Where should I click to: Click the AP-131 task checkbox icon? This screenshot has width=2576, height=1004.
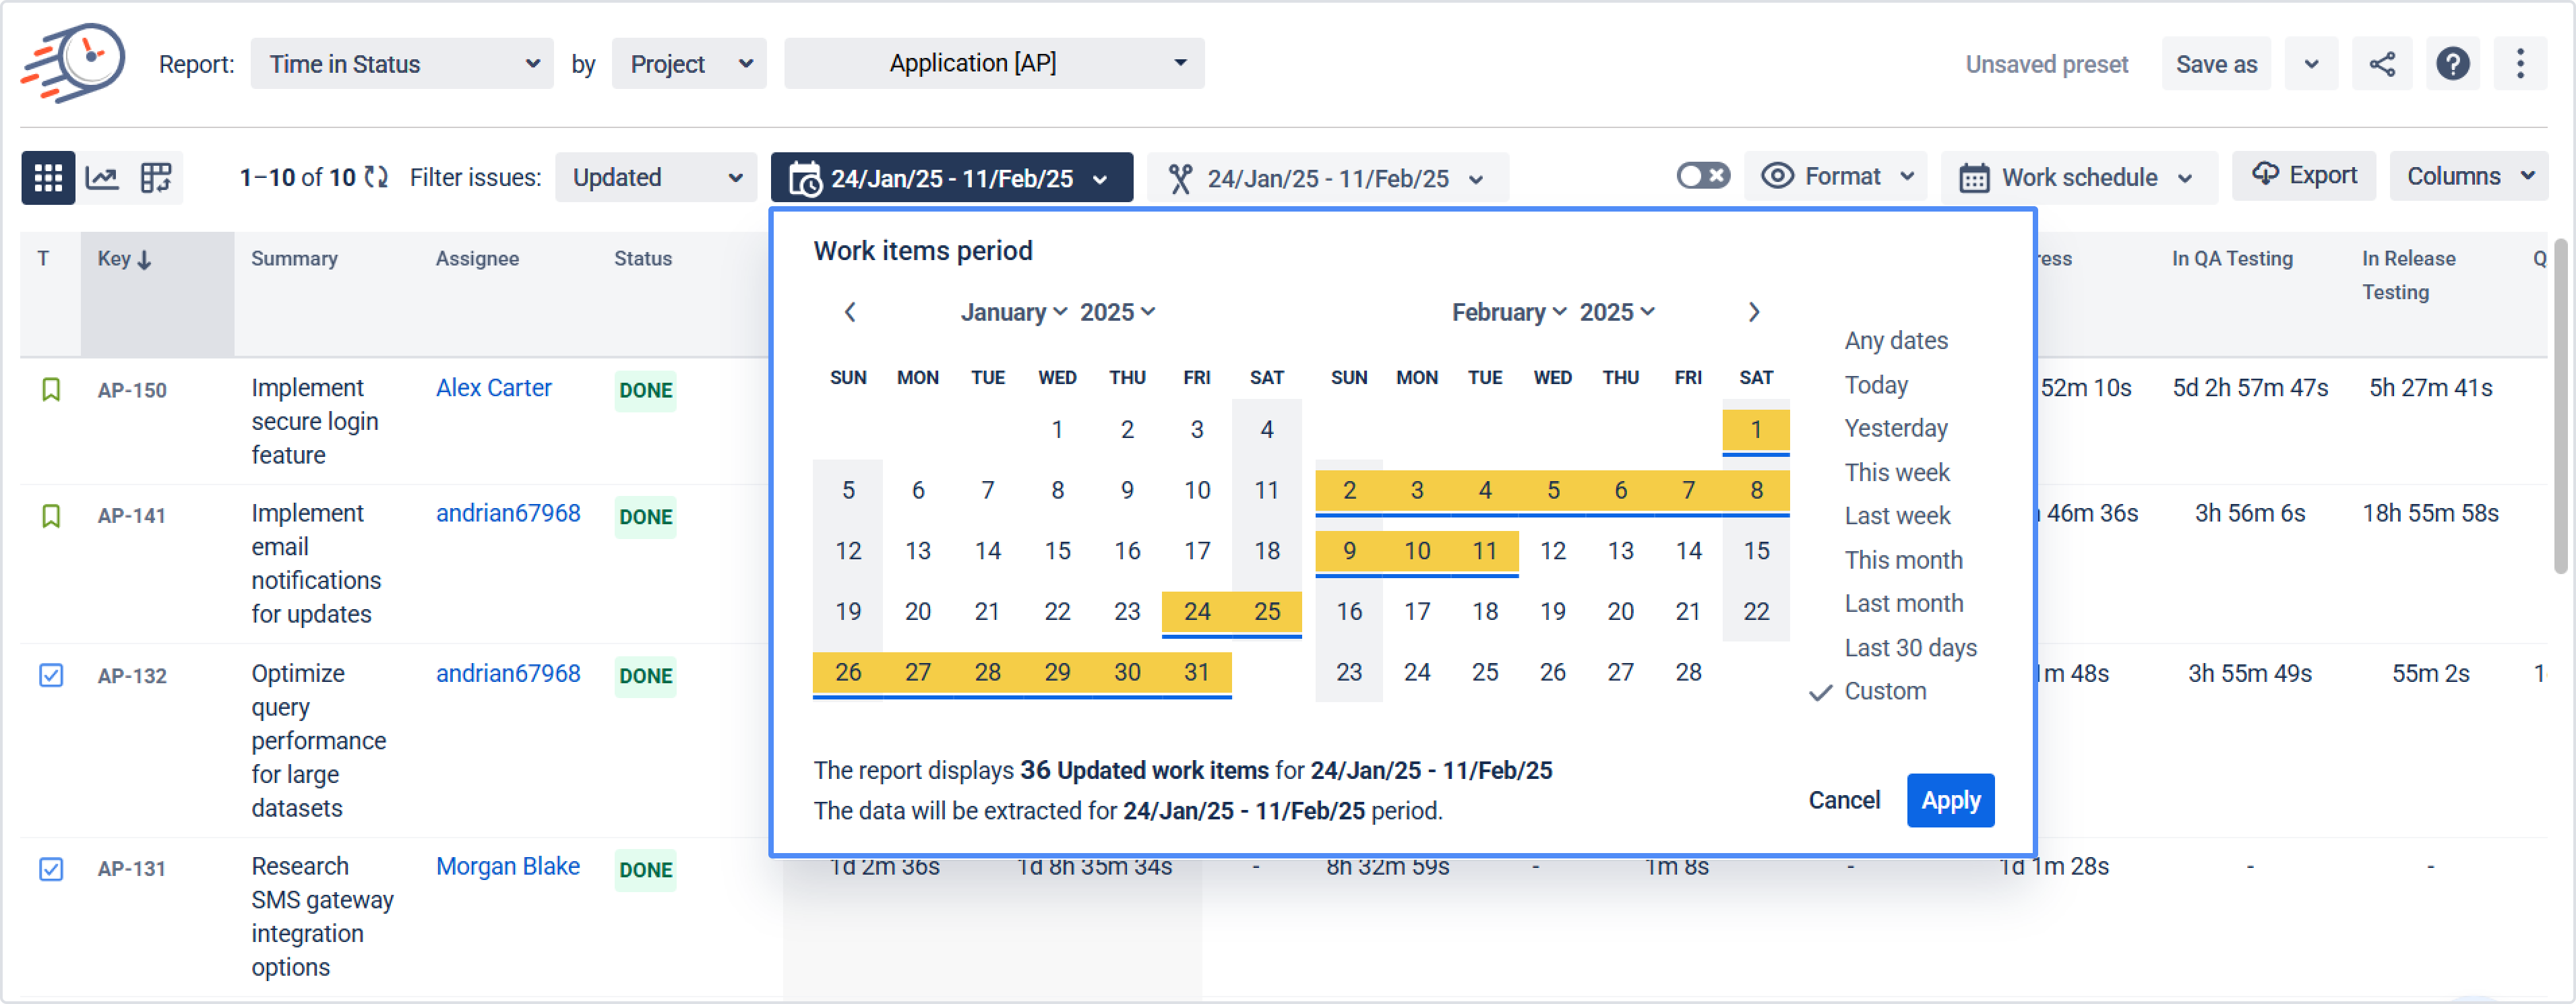[x=51, y=868]
